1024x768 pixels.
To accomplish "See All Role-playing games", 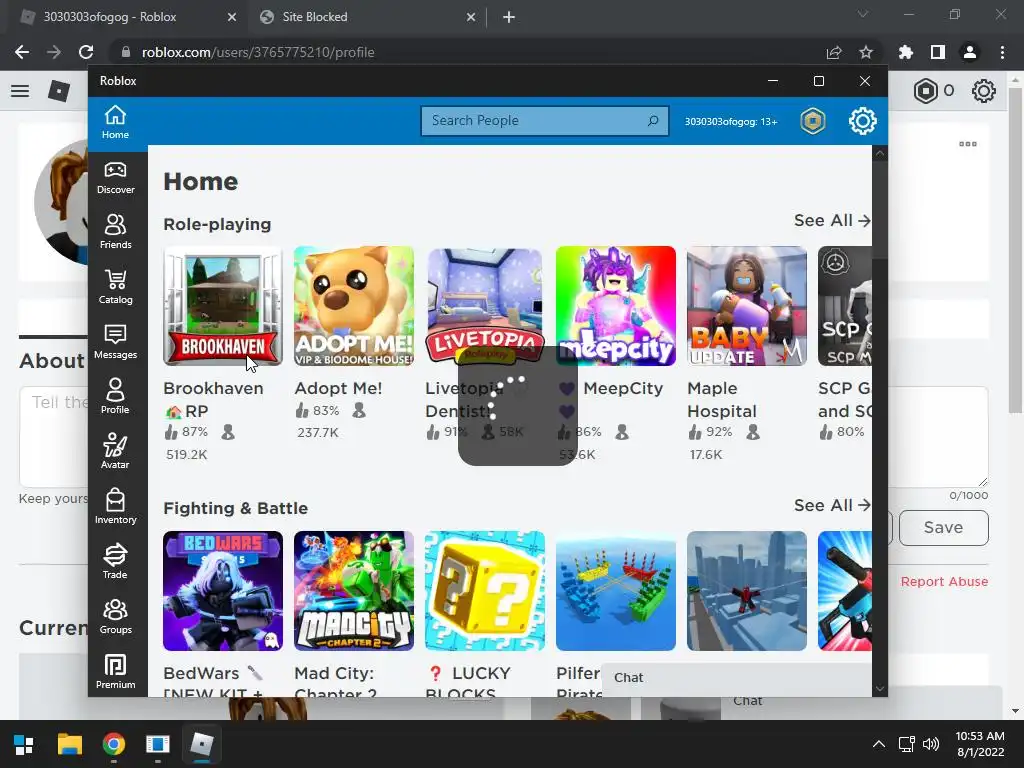I will tap(832, 221).
